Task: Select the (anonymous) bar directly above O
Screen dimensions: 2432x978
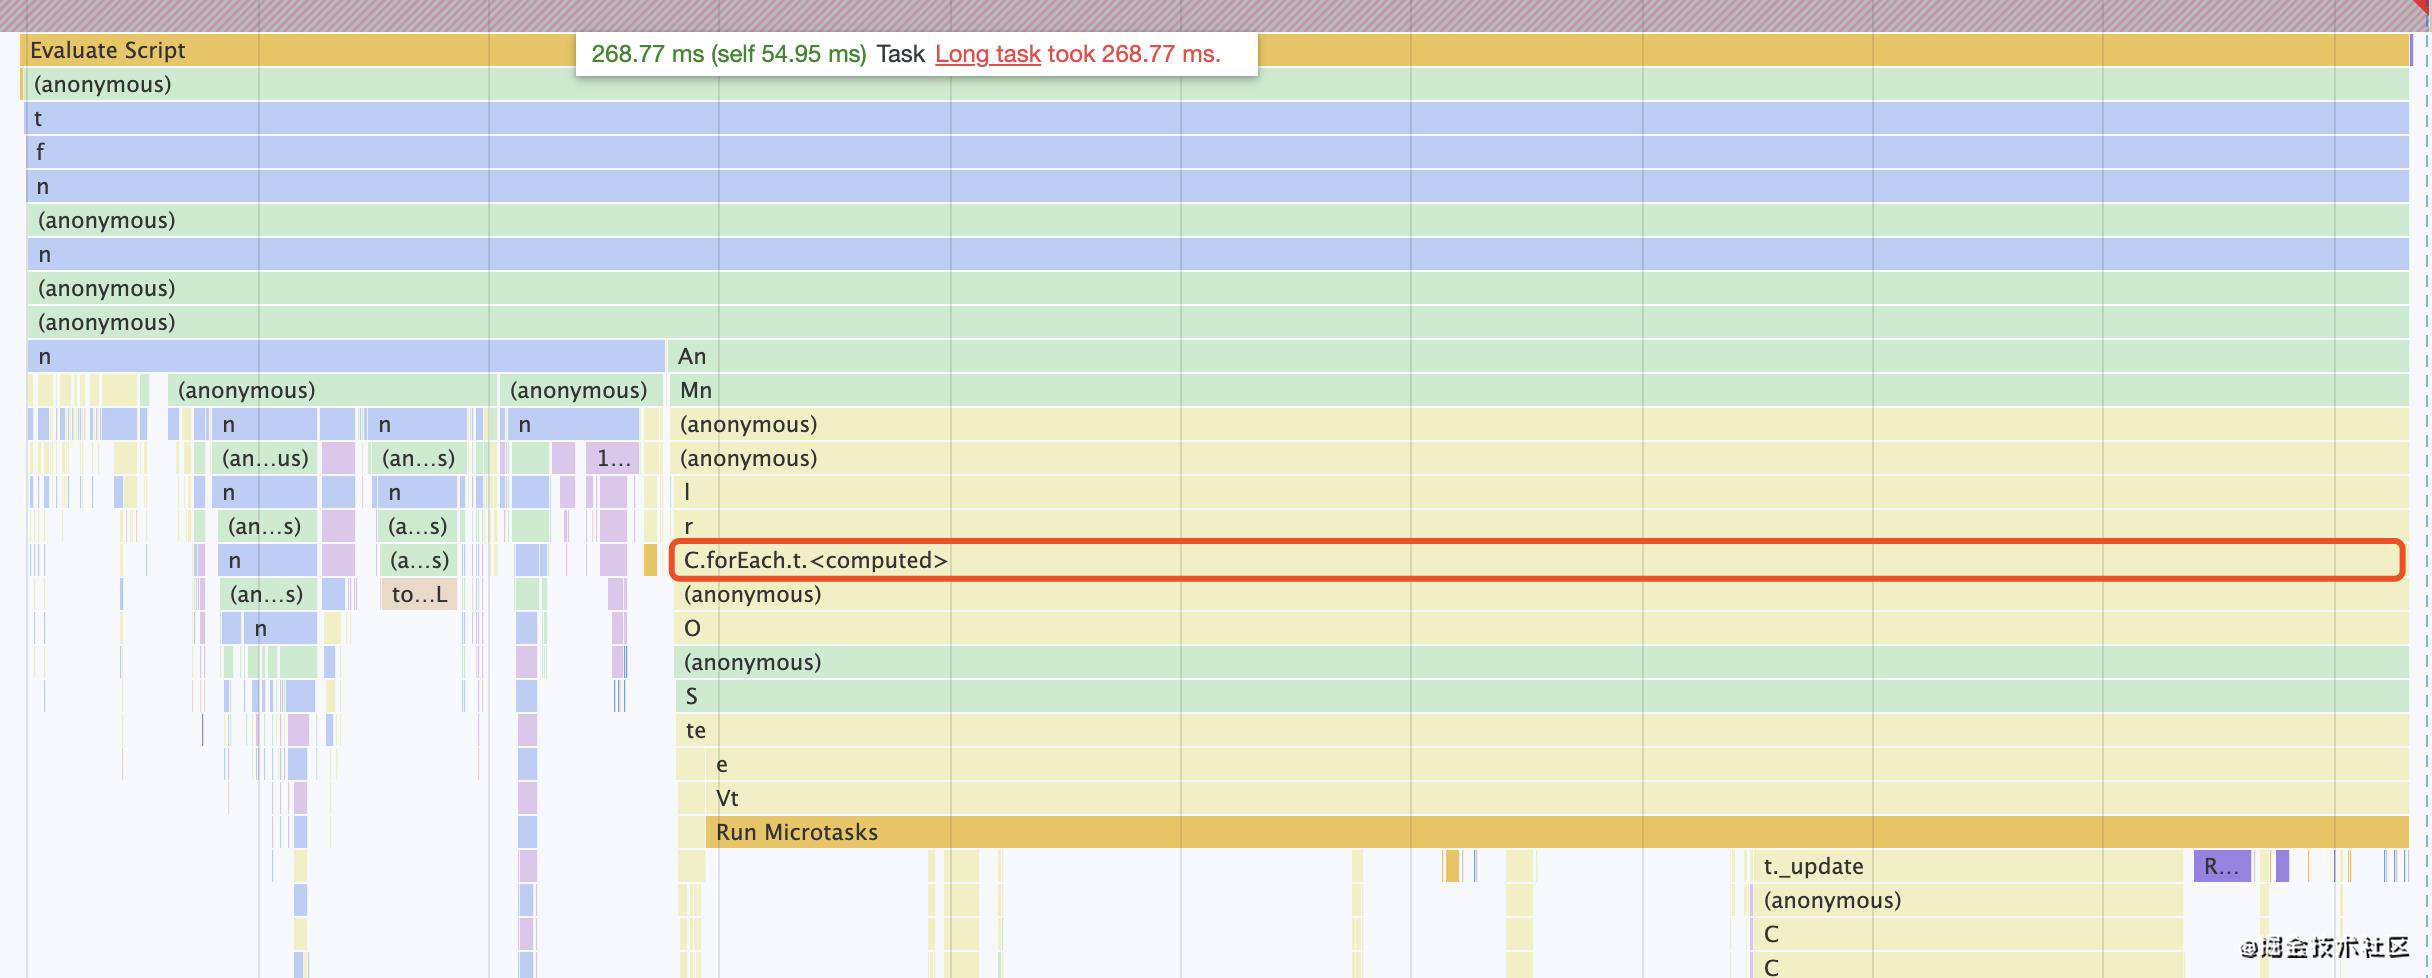Action: 1541,594
